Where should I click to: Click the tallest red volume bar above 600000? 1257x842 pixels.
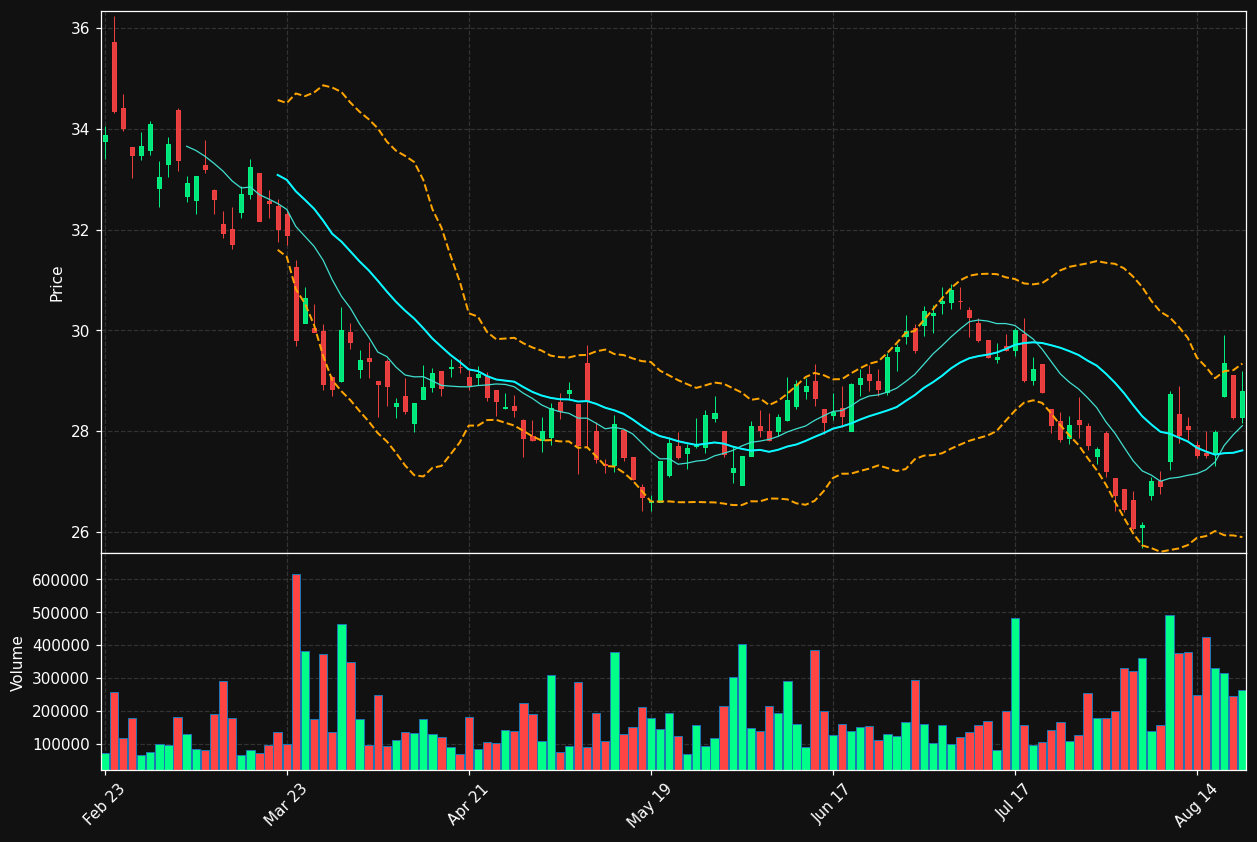pos(296,672)
